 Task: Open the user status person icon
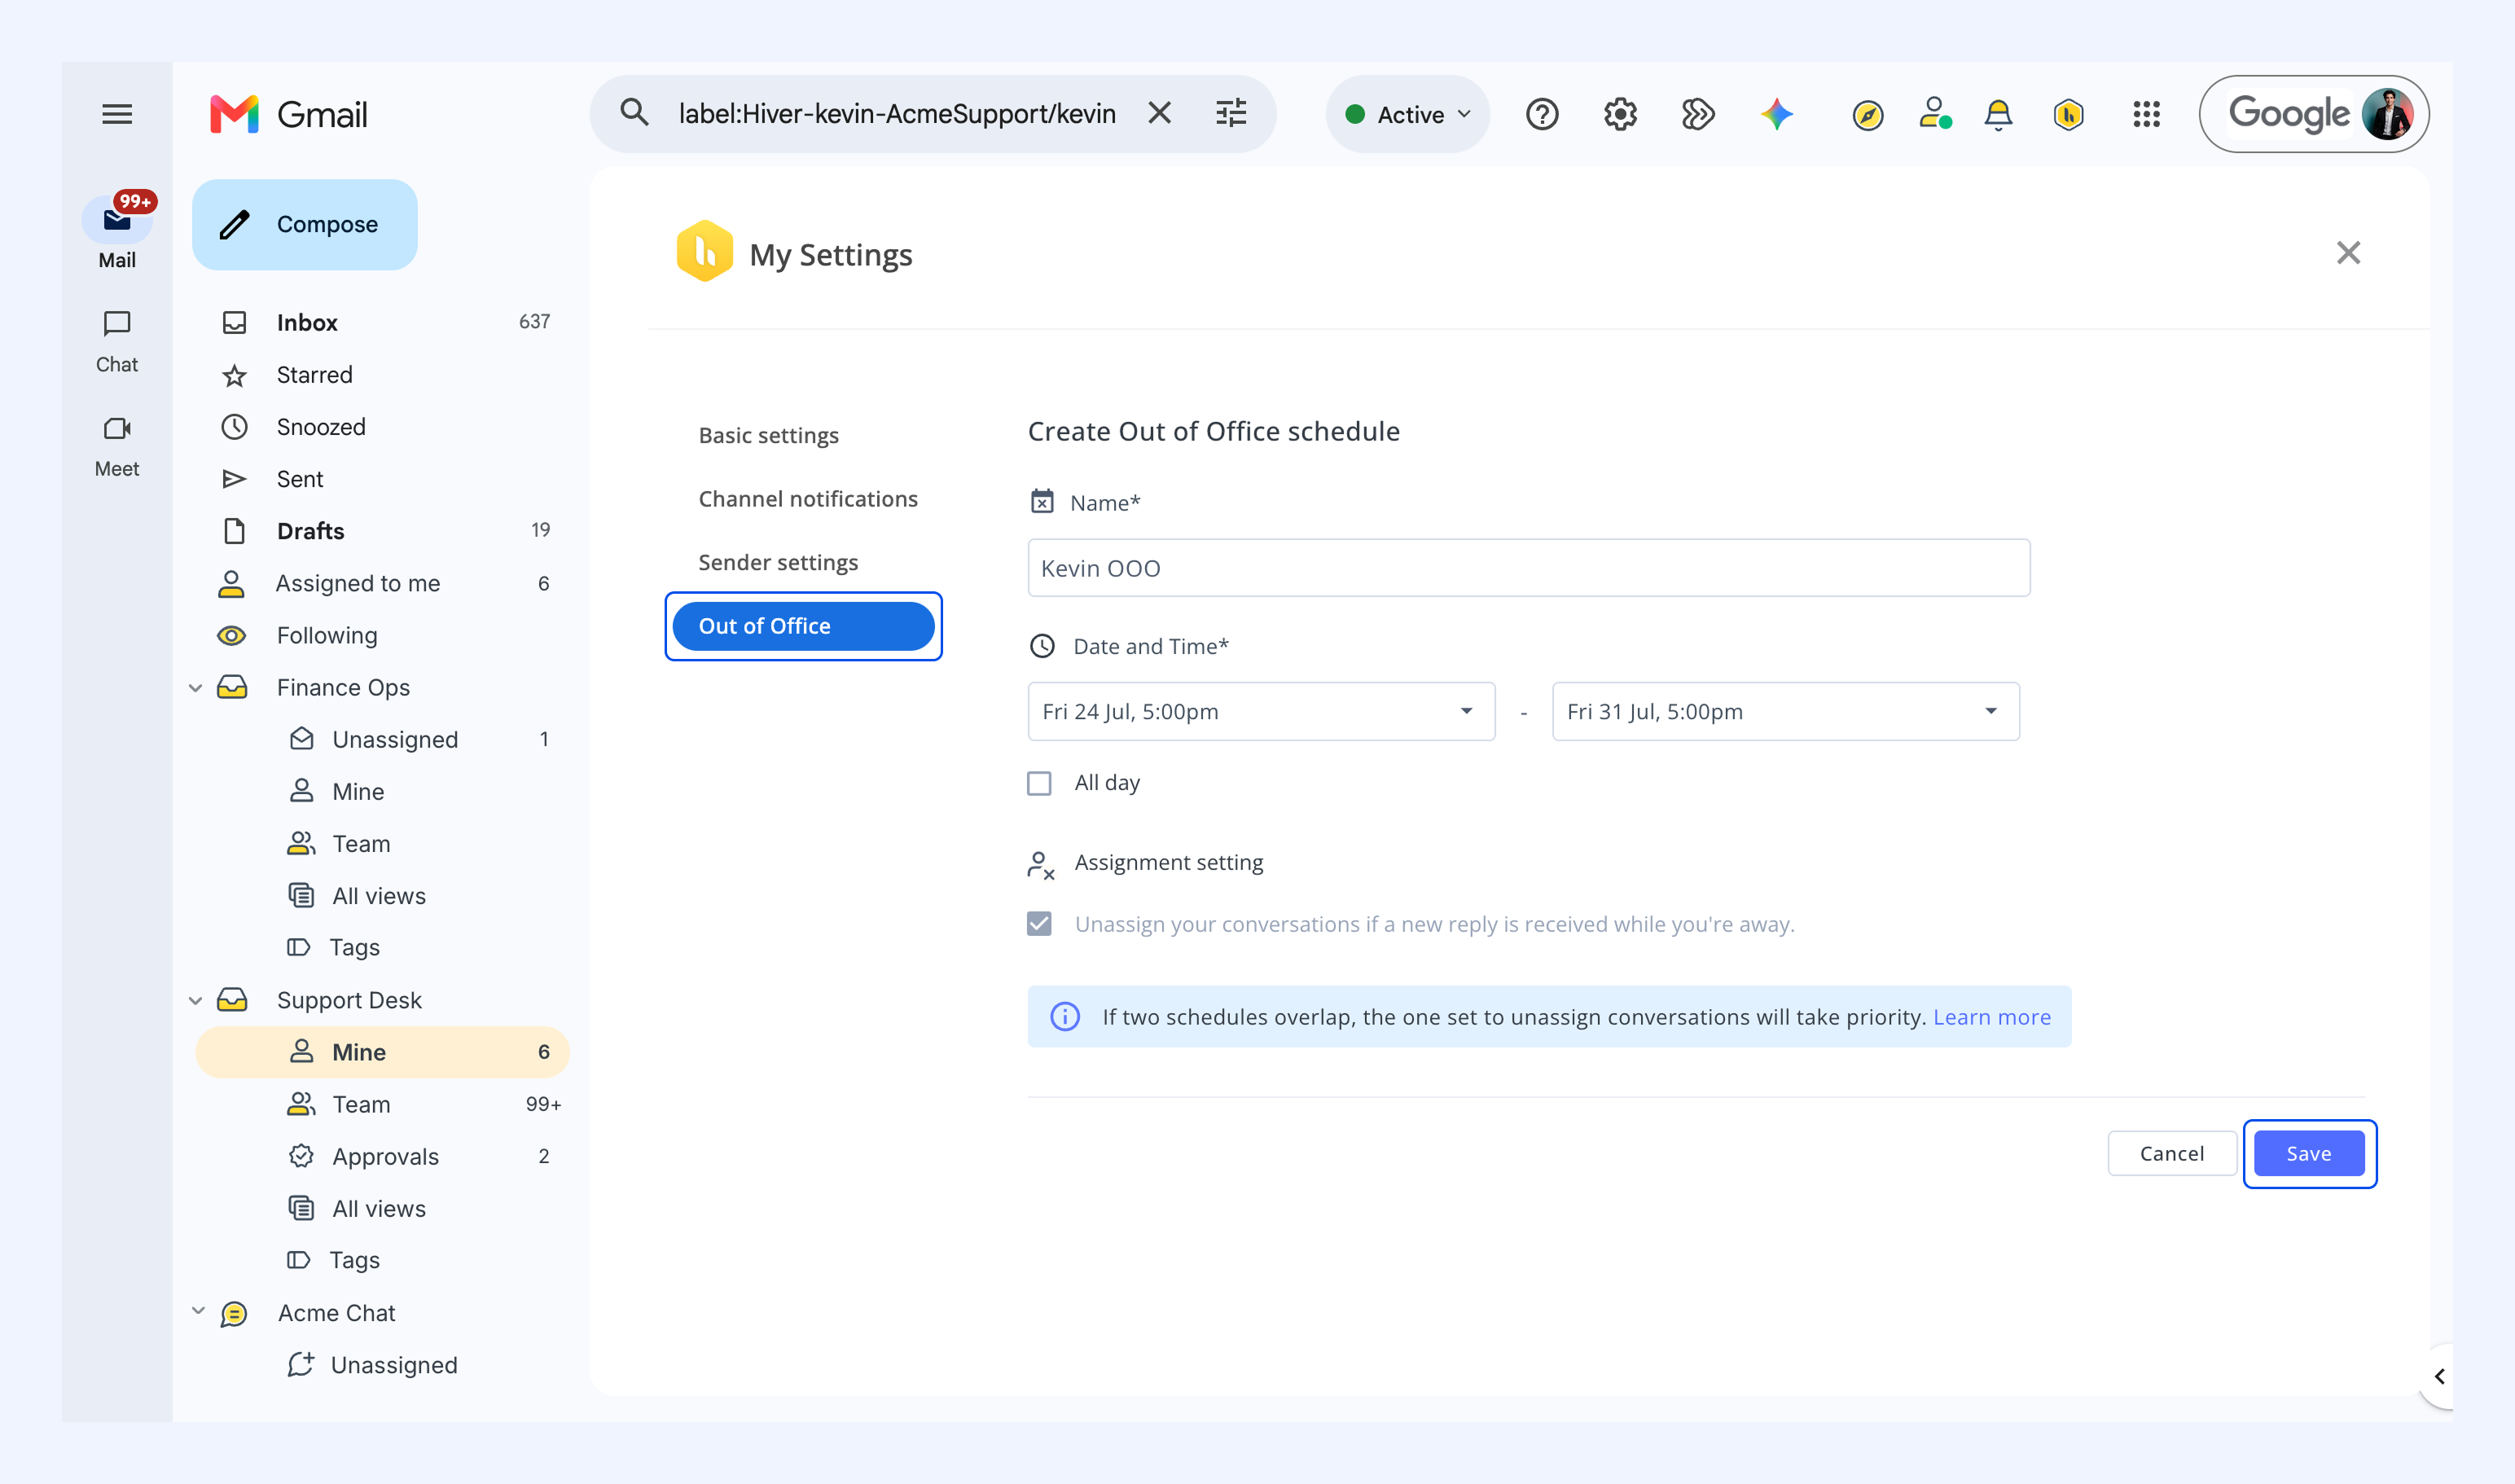[1935, 113]
